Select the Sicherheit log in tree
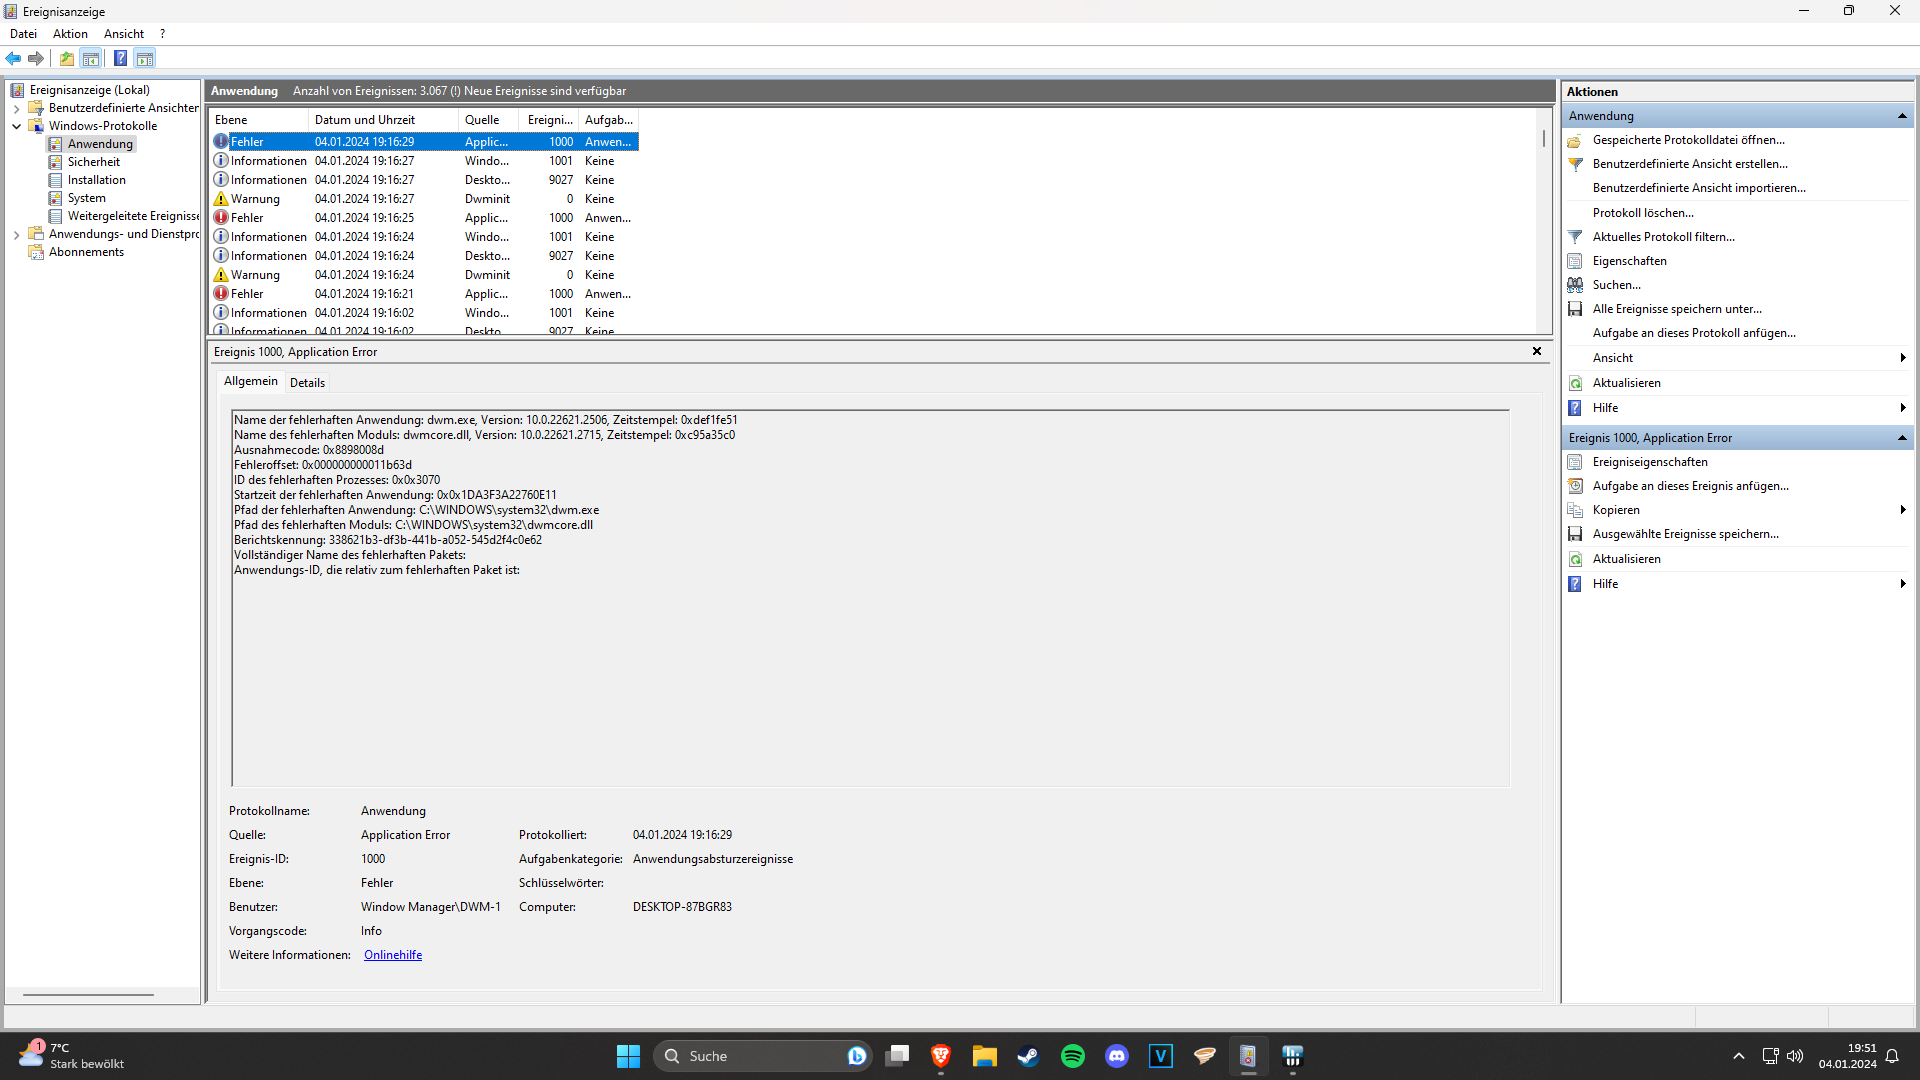The width and height of the screenshot is (1920, 1080). click(93, 162)
